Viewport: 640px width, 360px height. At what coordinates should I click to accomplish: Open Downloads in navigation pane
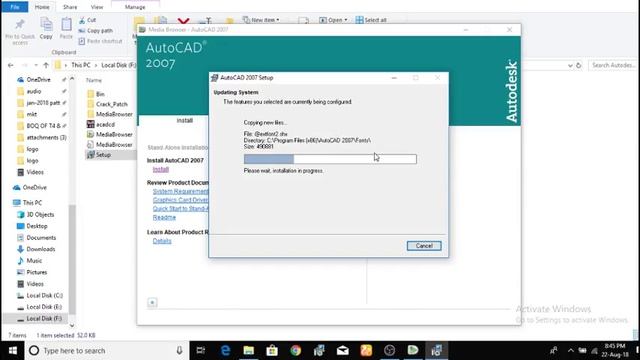coord(36,249)
